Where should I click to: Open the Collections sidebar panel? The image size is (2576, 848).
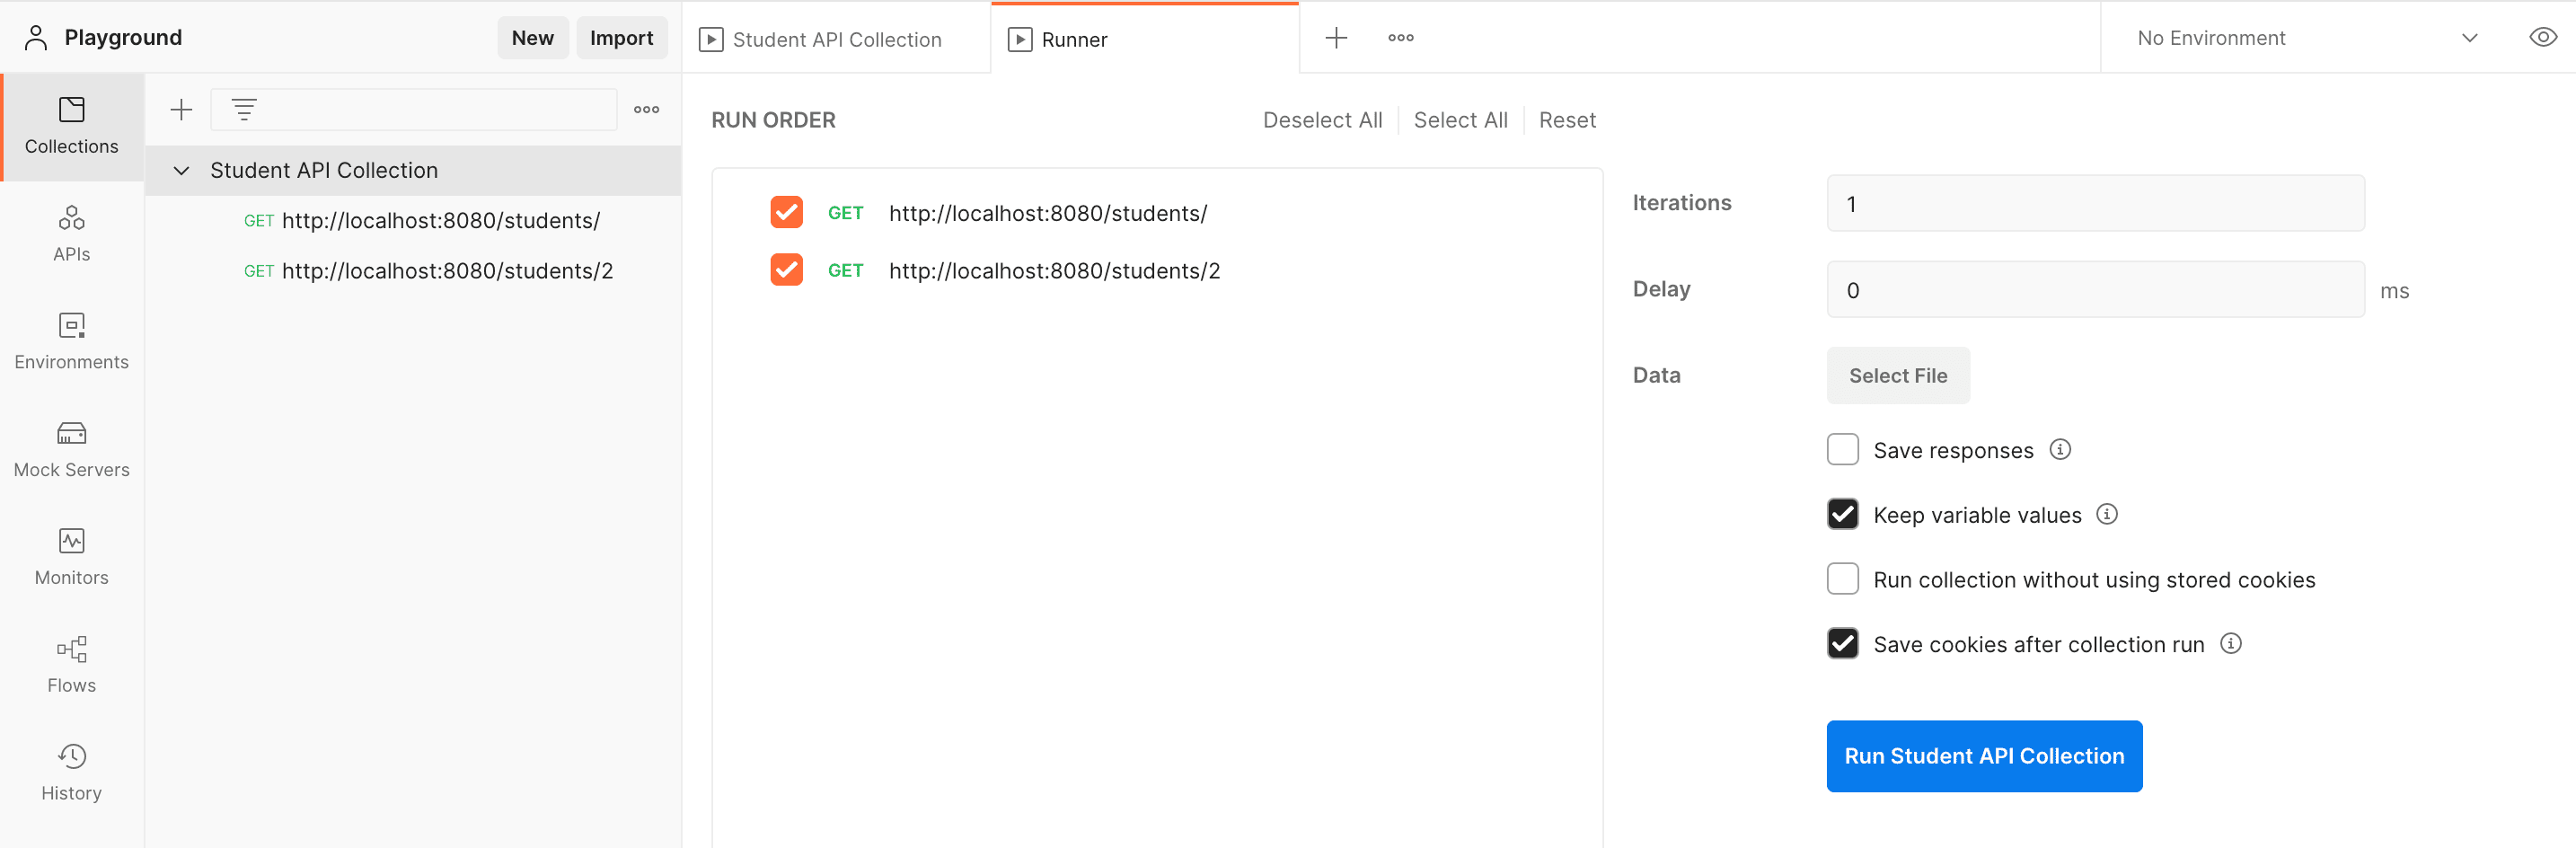pyautogui.click(x=72, y=126)
